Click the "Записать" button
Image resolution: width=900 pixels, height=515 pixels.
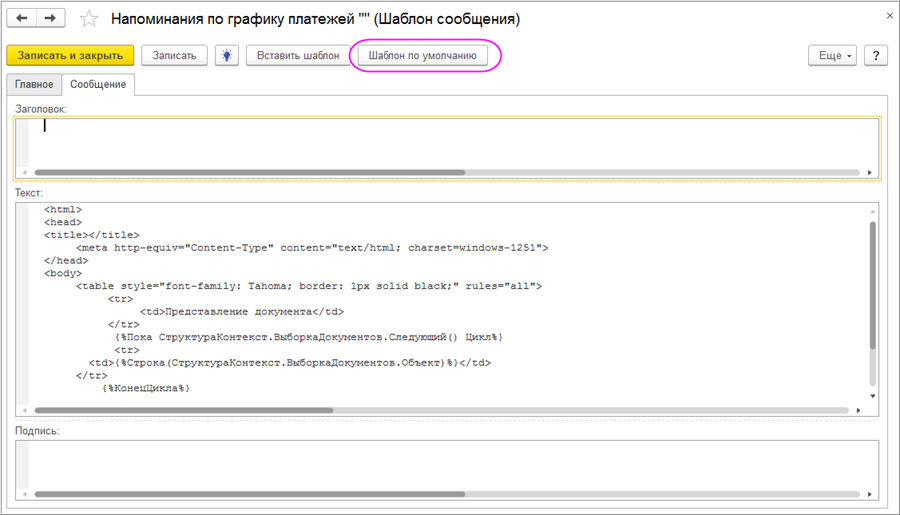tap(175, 56)
